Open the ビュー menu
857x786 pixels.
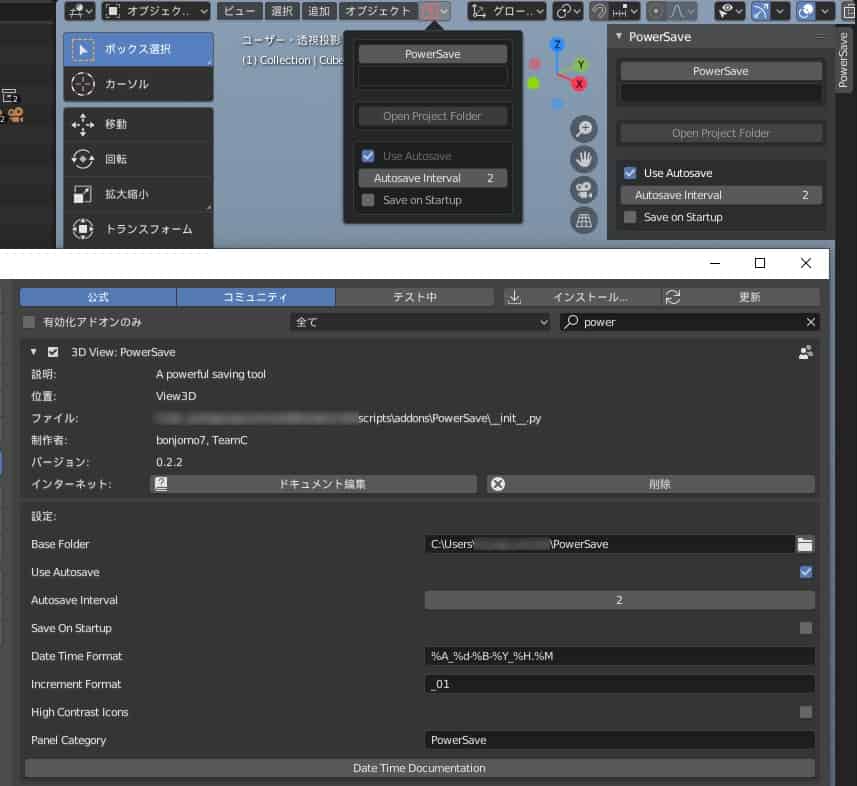click(240, 11)
